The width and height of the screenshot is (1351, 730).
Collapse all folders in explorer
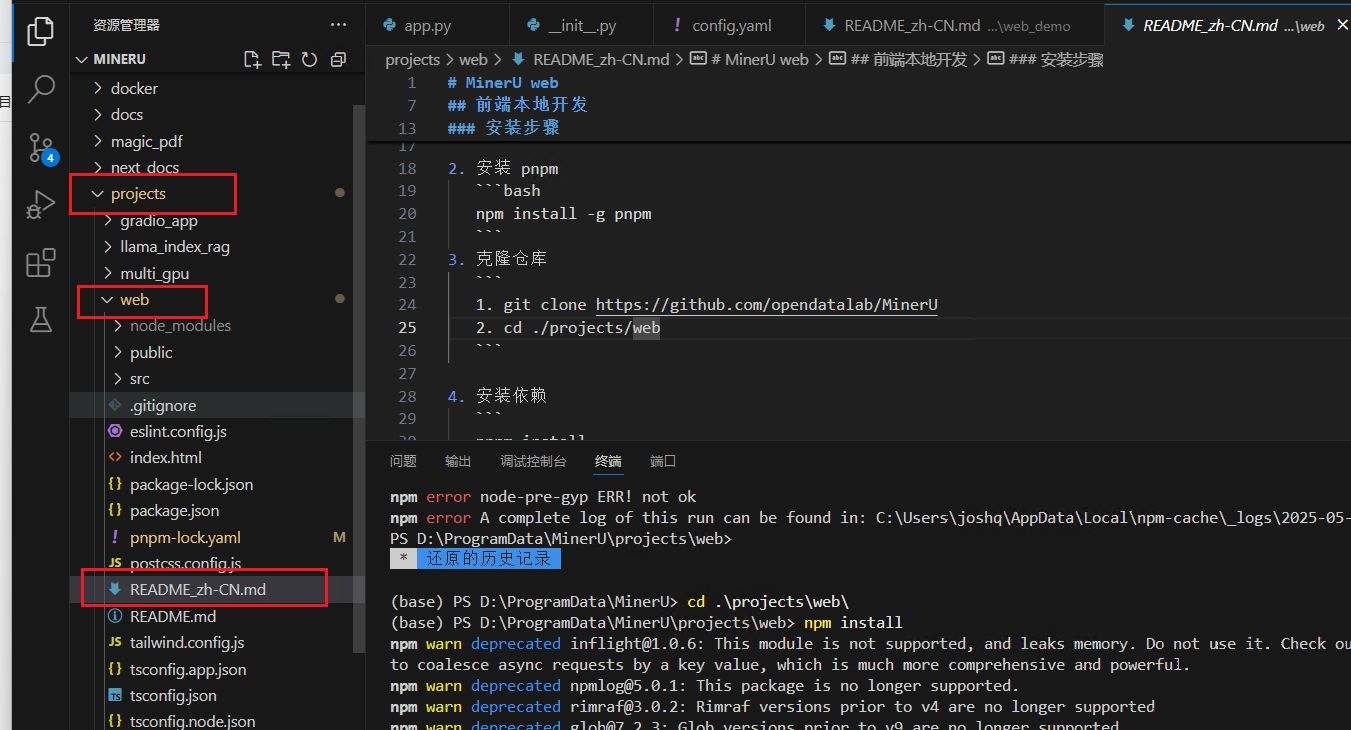[338, 60]
